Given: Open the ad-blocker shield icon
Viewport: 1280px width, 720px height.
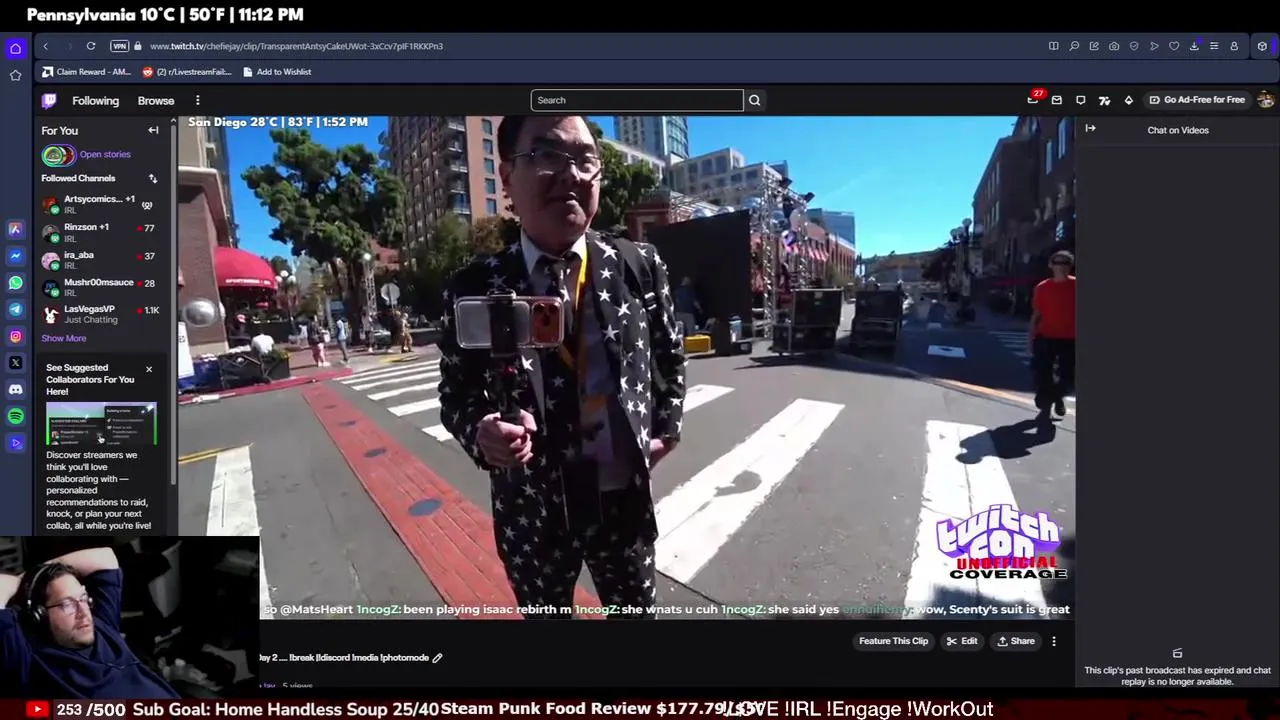Looking at the screenshot, I should [x=1134, y=46].
